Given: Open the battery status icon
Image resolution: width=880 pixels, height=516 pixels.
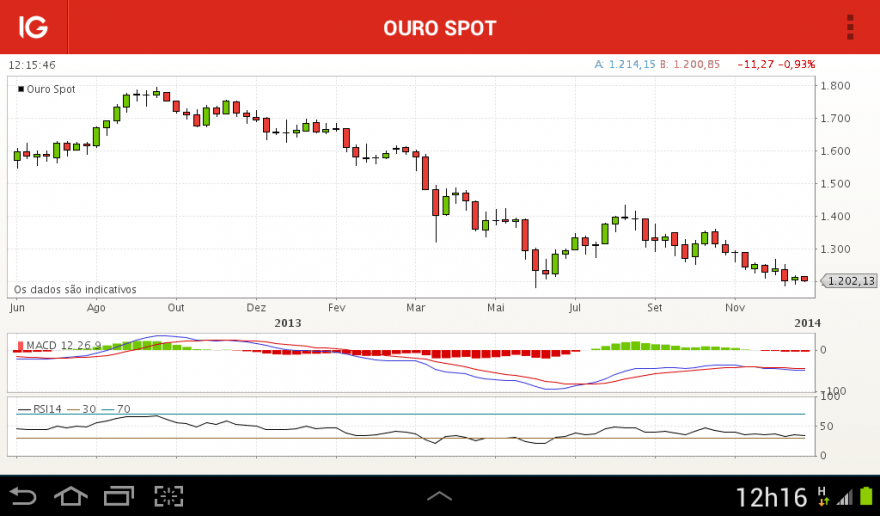Looking at the screenshot, I should (867, 496).
